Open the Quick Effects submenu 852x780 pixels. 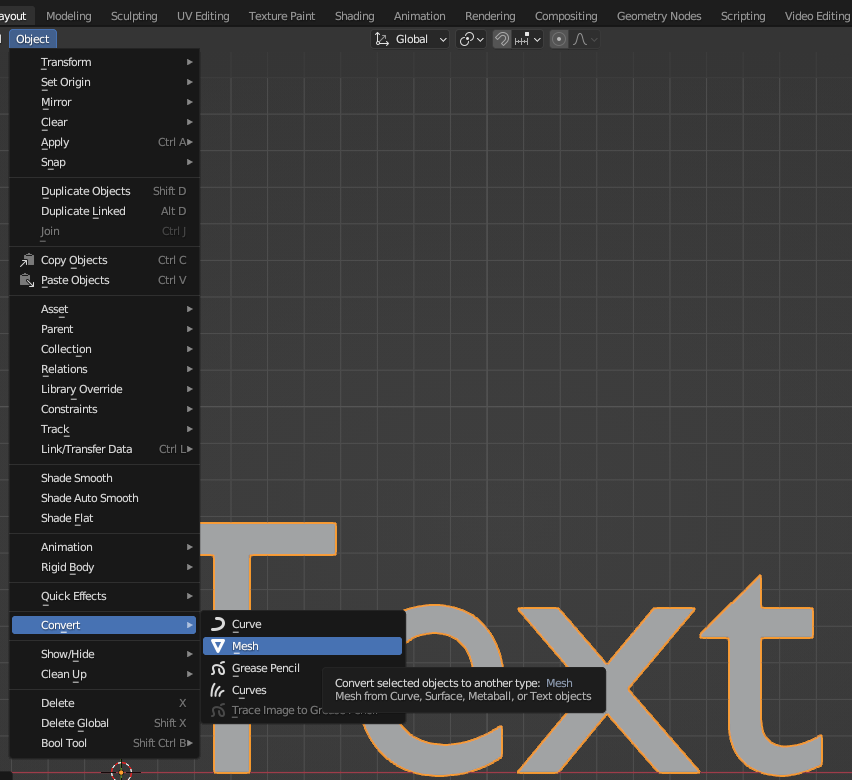tap(104, 596)
